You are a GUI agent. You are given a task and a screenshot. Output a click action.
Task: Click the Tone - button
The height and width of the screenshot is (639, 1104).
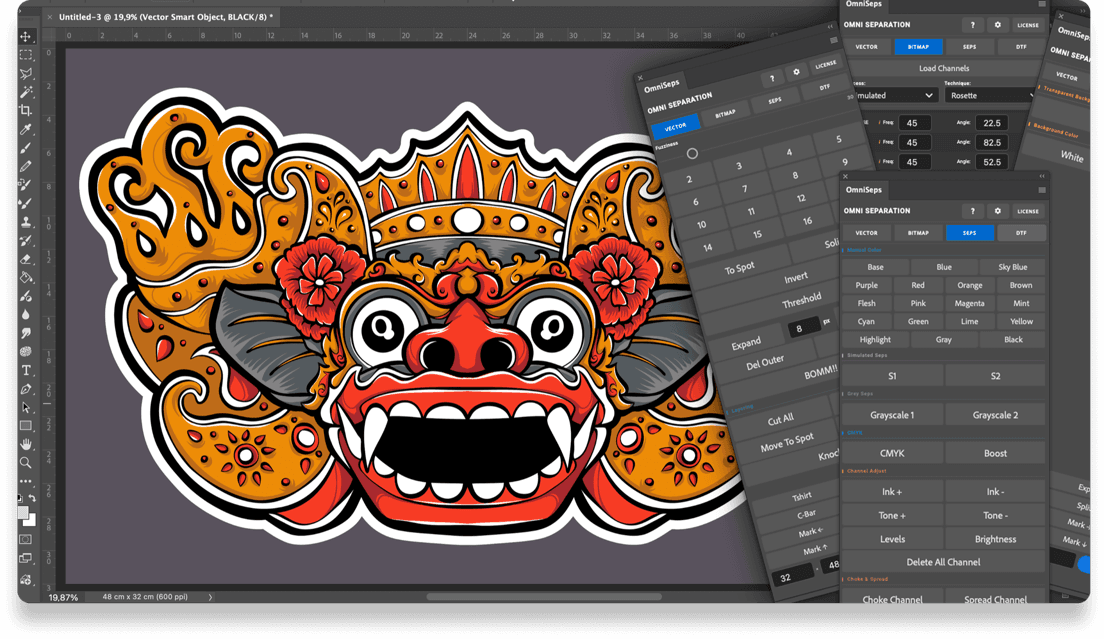point(995,515)
